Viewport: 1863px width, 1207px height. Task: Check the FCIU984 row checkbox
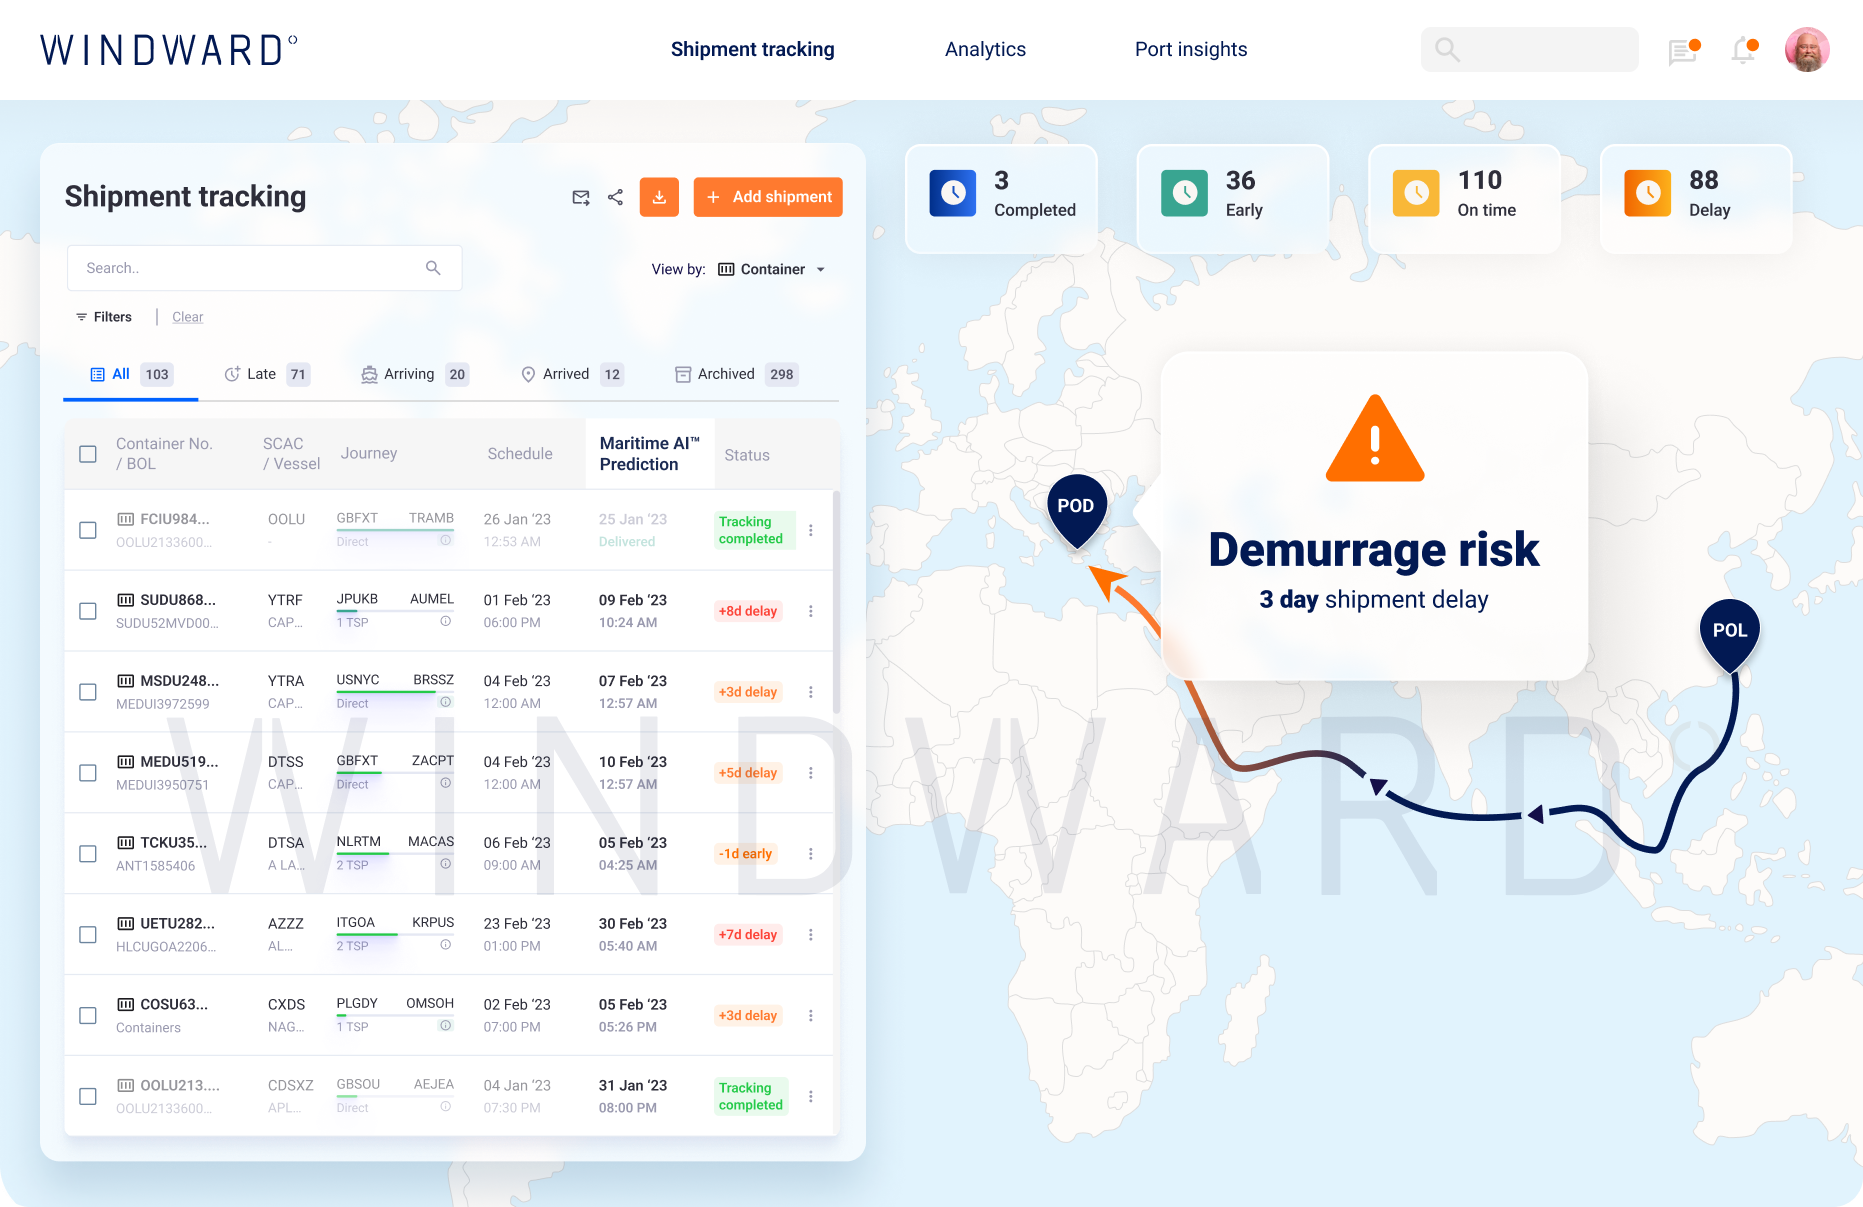click(x=88, y=530)
